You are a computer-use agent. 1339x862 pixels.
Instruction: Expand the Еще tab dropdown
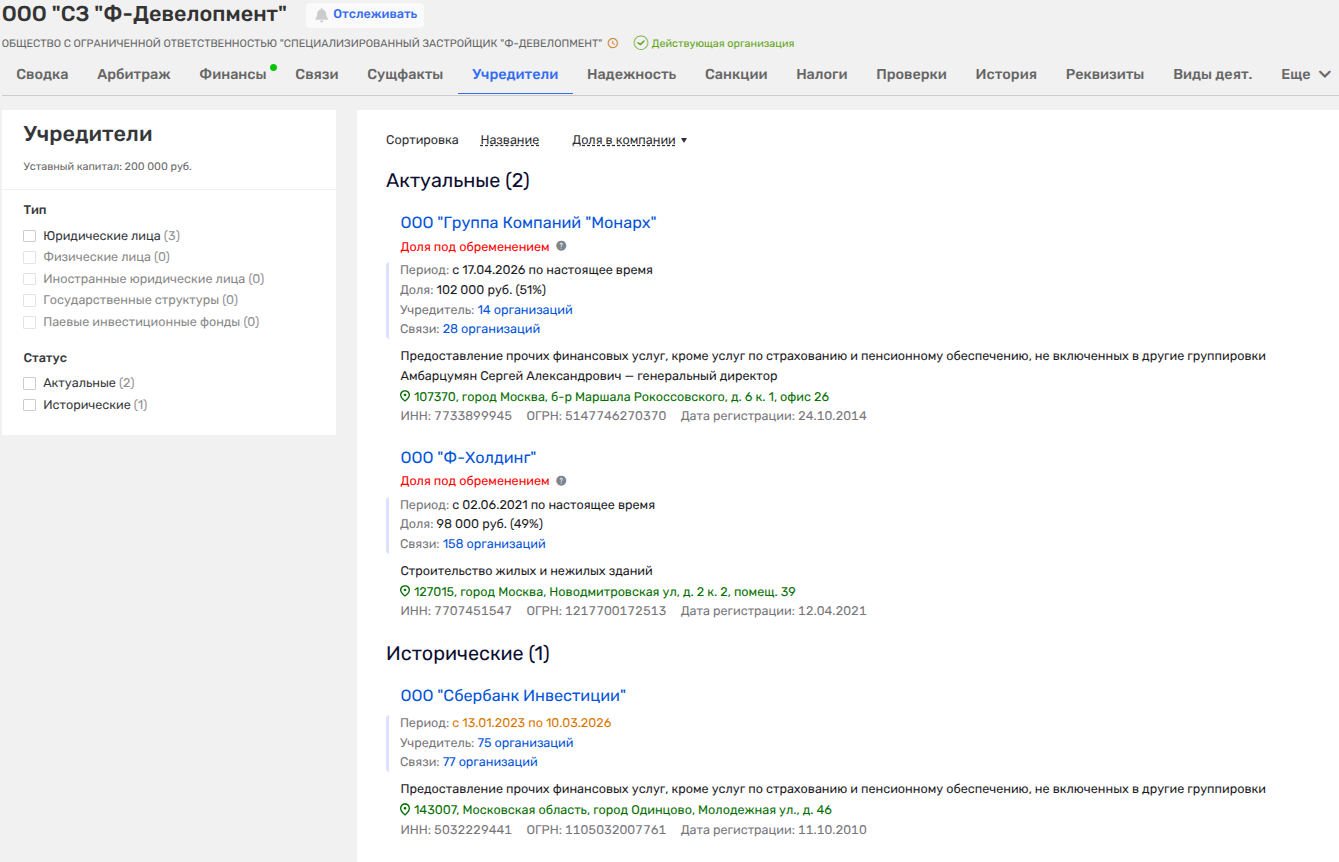pos(1305,74)
